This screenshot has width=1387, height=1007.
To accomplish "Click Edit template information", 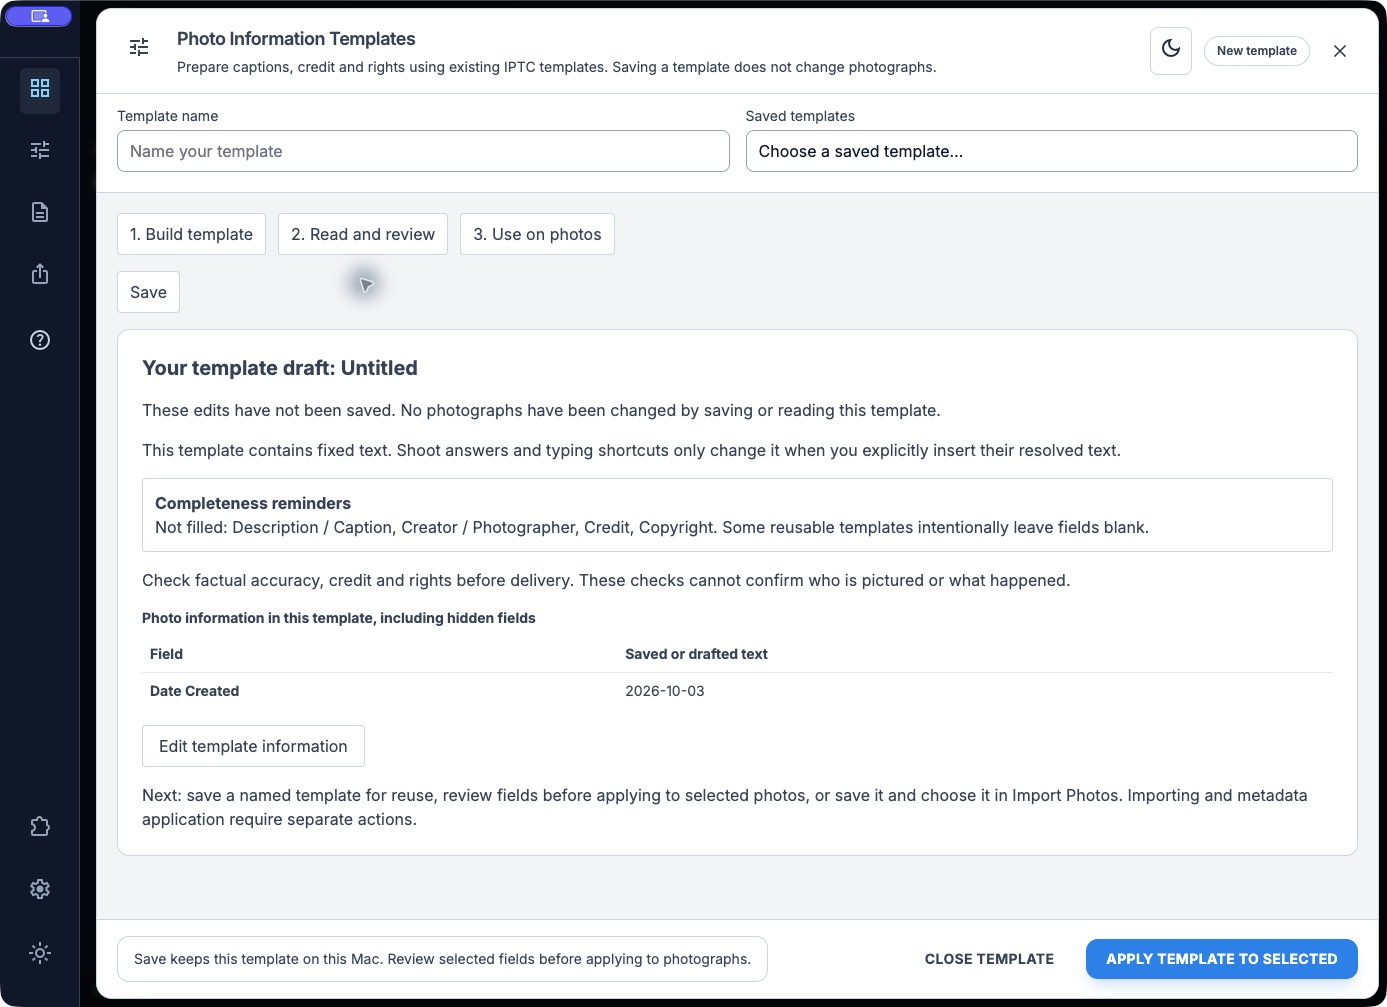I will coord(253,746).
